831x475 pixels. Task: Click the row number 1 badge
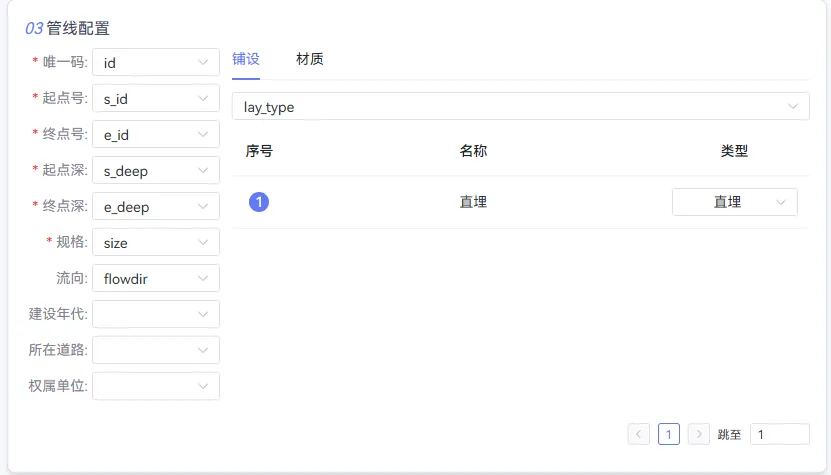[x=259, y=202]
